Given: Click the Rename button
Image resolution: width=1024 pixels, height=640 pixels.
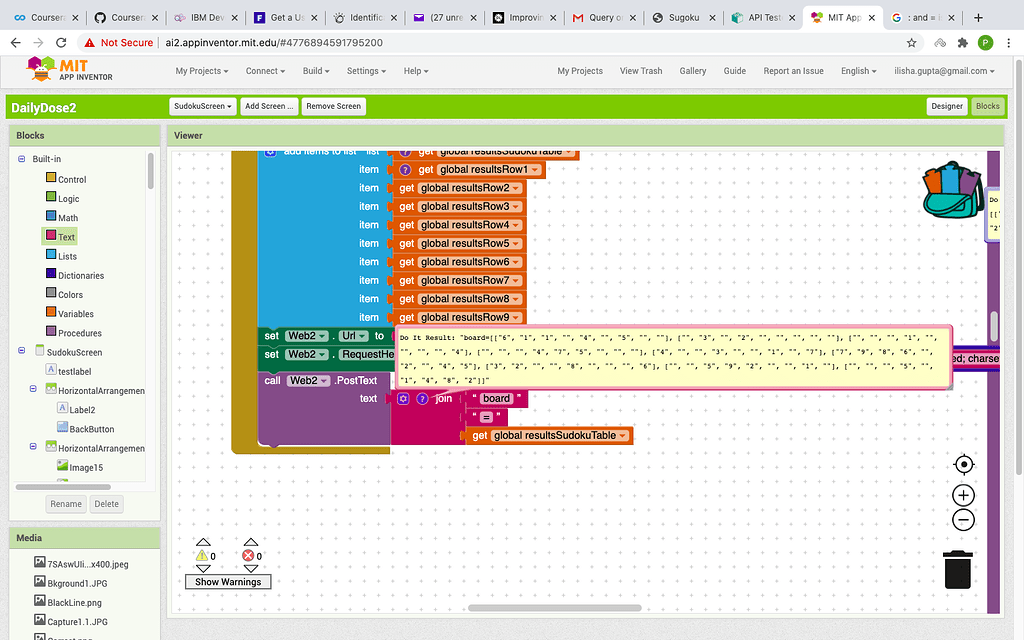Looking at the screenshot, I should [66, 504].
